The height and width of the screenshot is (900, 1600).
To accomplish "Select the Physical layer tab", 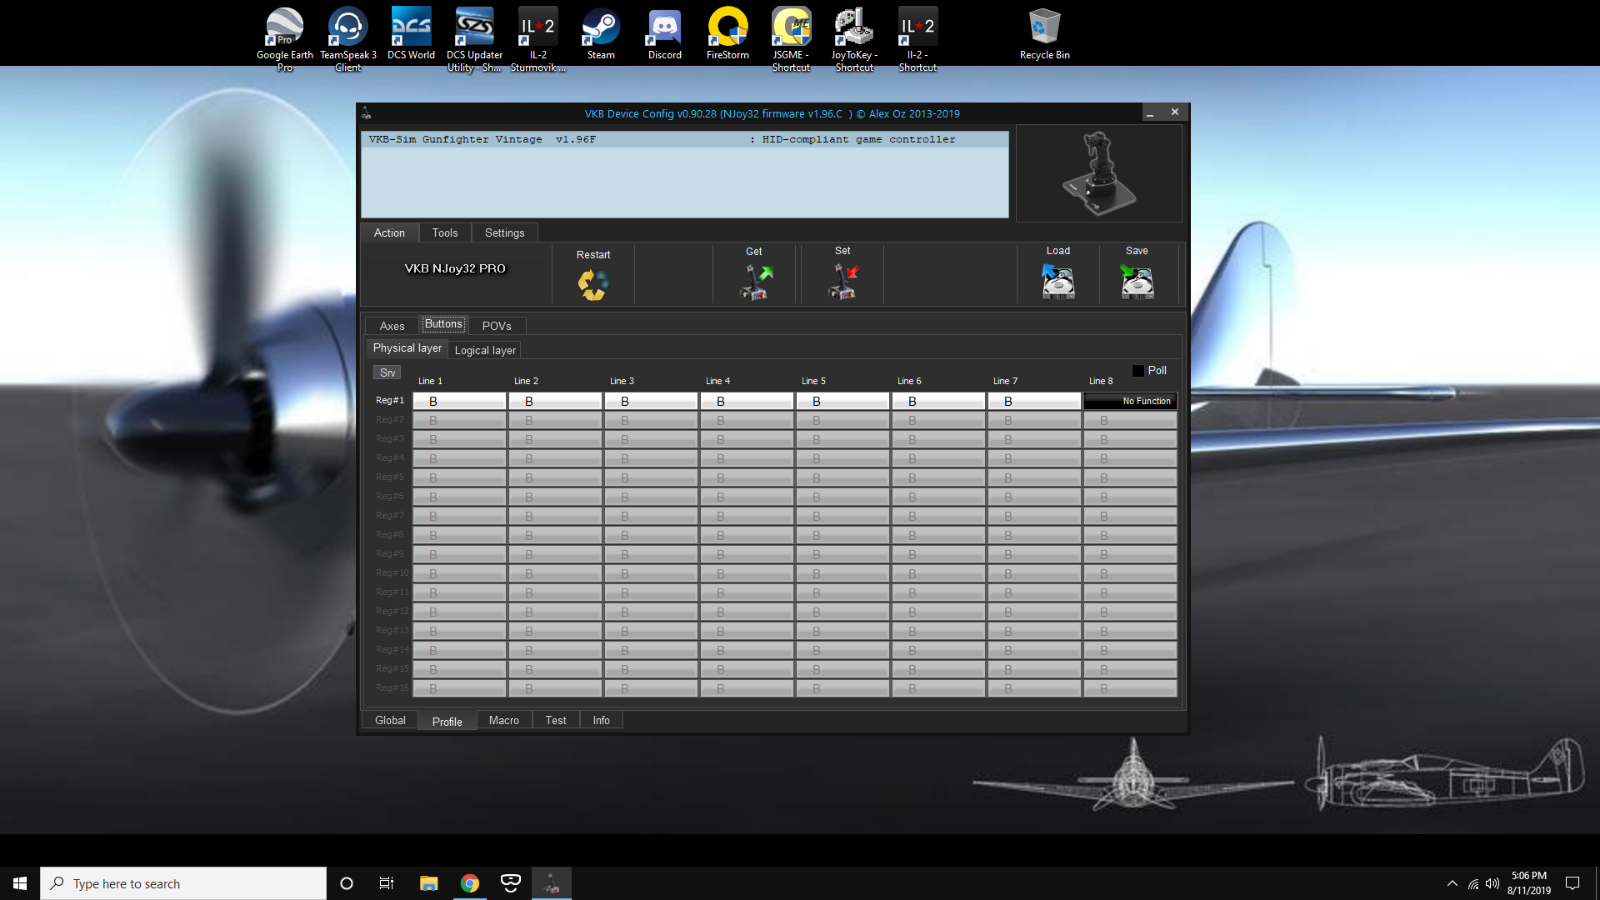I will click(x=407, y=348).
